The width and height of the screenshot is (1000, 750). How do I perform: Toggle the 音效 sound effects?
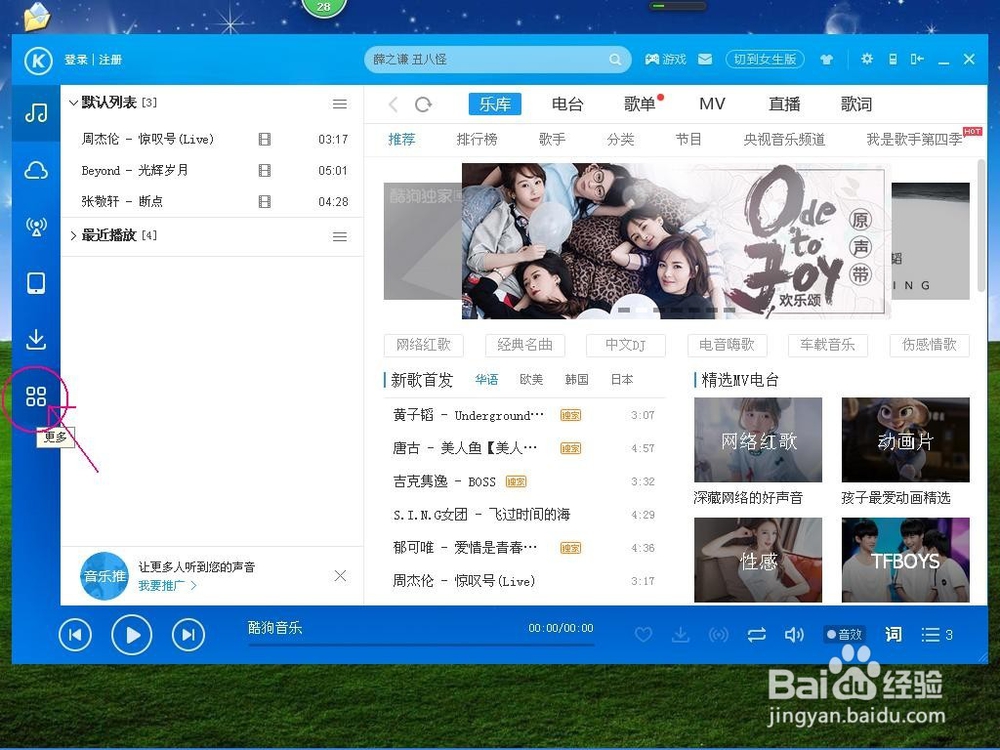pos(844,635)
